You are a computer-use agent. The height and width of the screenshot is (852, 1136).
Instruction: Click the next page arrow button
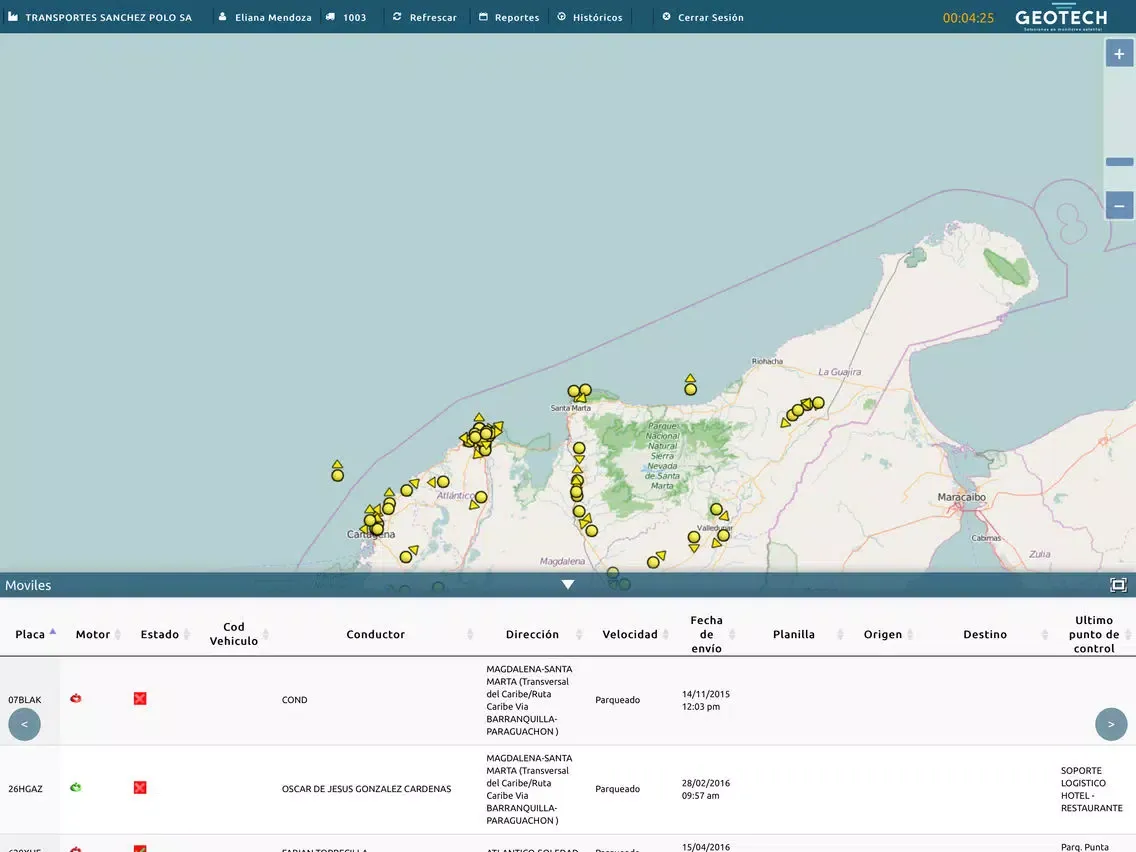[1111, 724]
